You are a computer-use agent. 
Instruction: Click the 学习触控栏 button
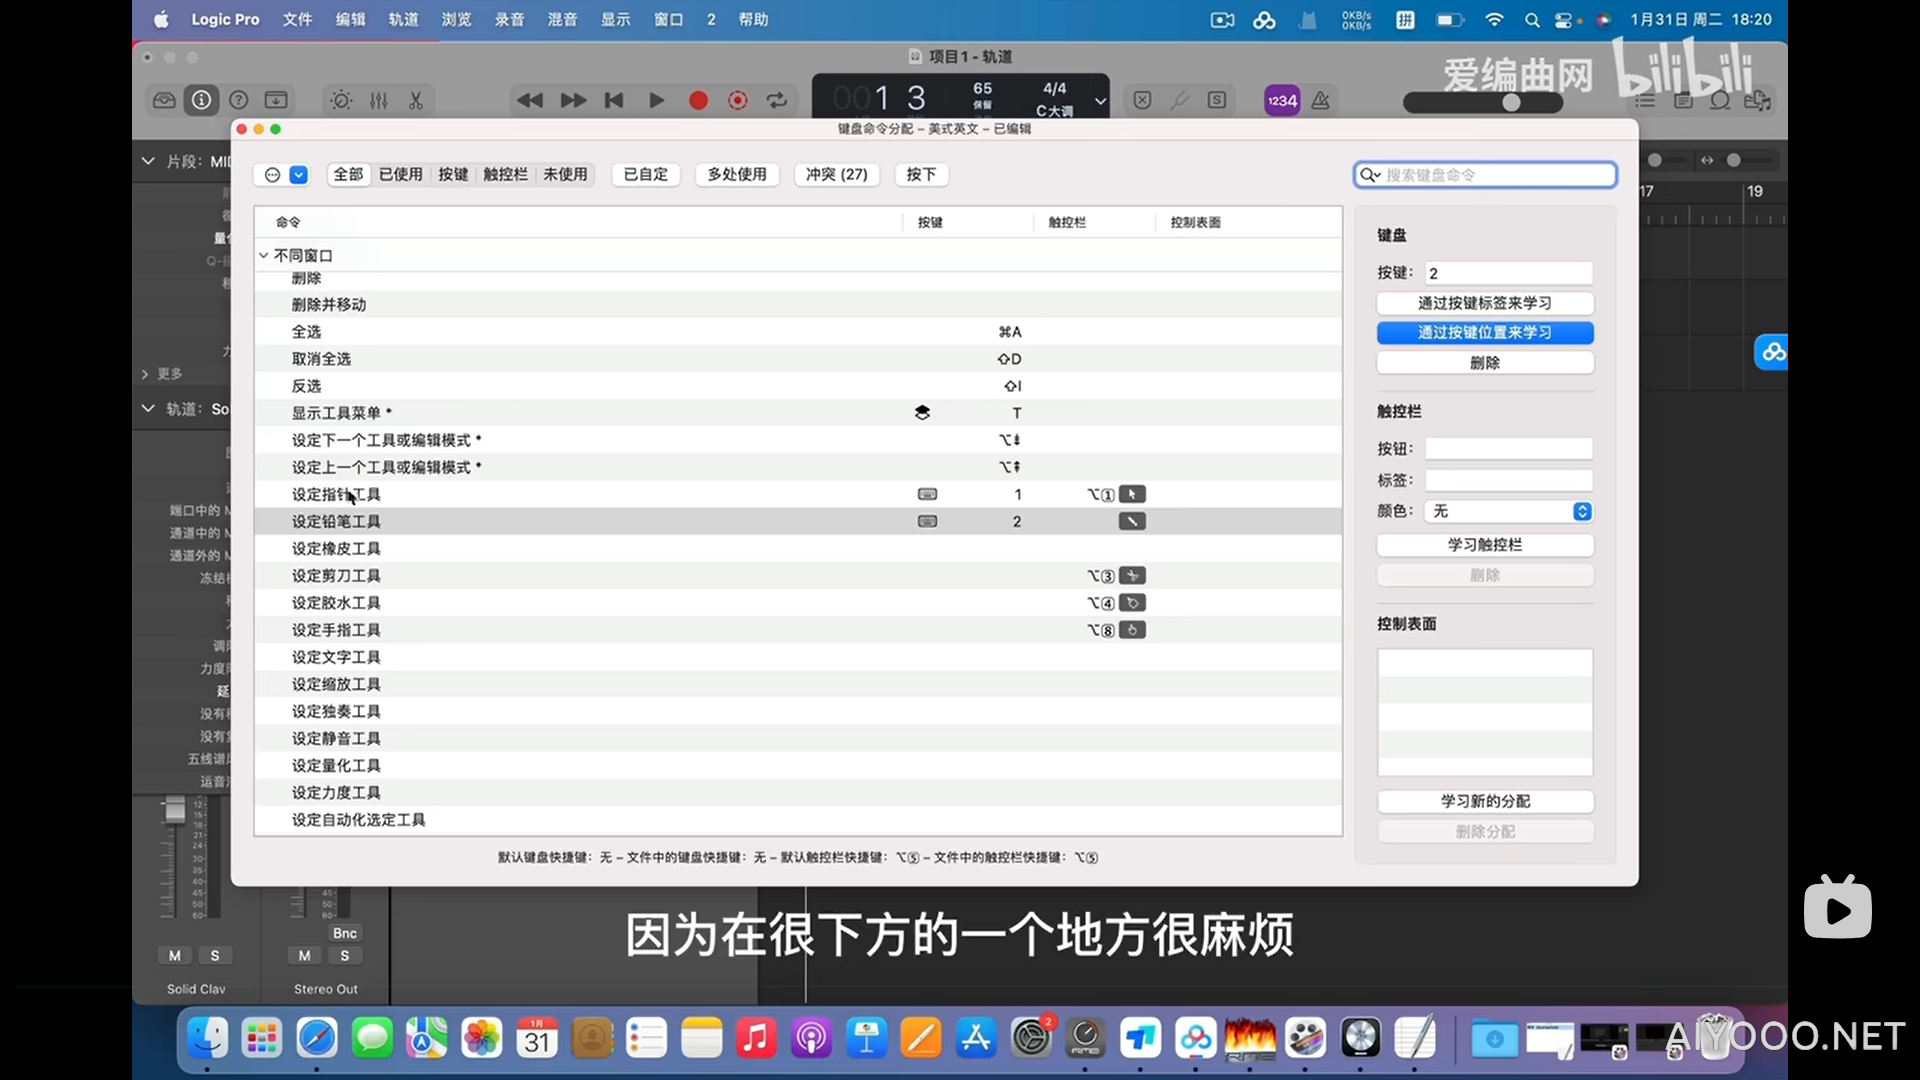[1485, 545]
